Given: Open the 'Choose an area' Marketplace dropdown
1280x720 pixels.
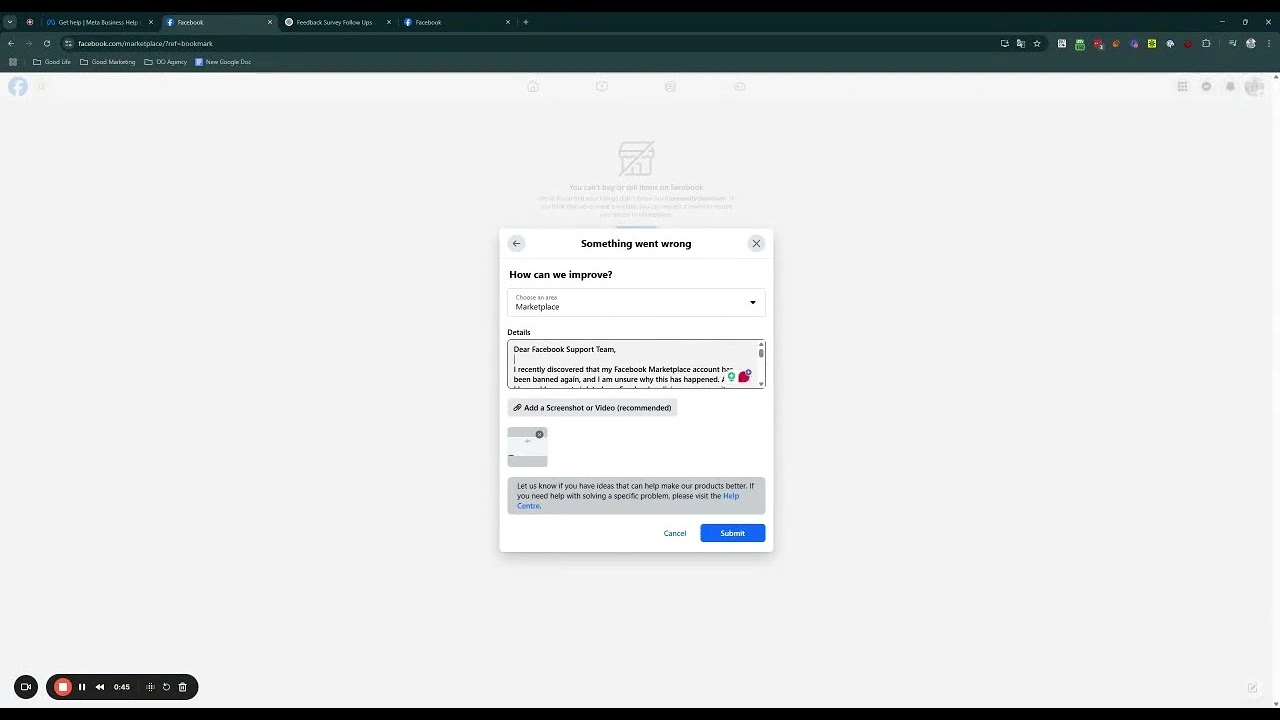Looking at the screenshot, I should (x=636, y=302).
